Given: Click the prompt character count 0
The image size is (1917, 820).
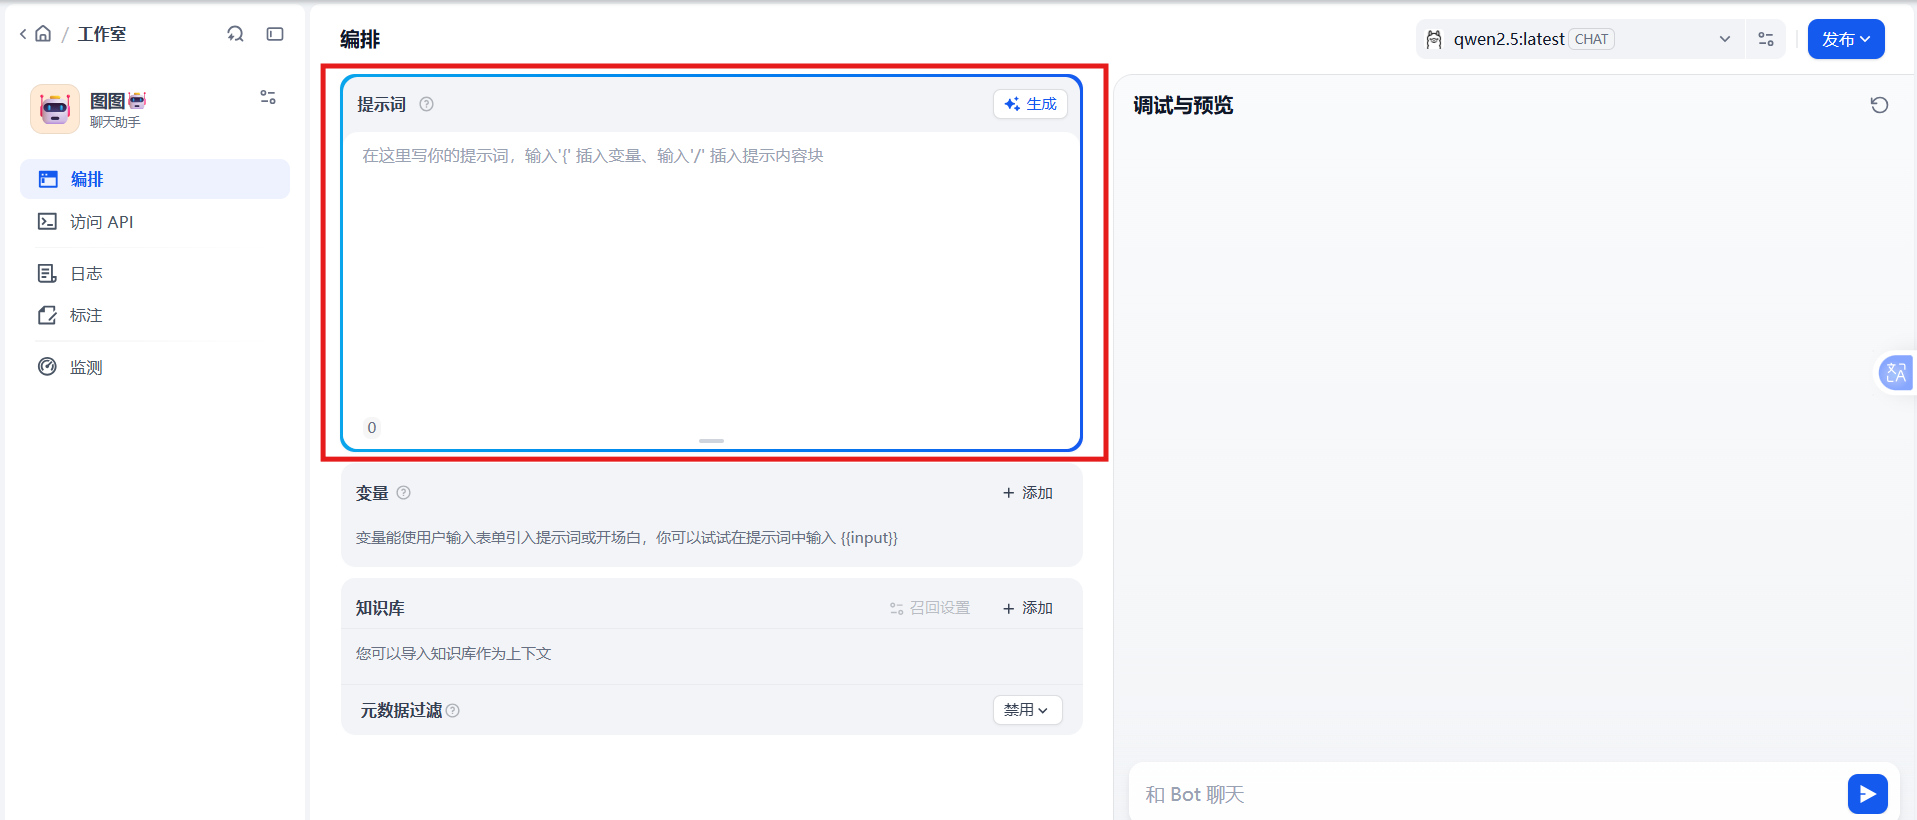Looking at the screenshot, I should 372,428.
